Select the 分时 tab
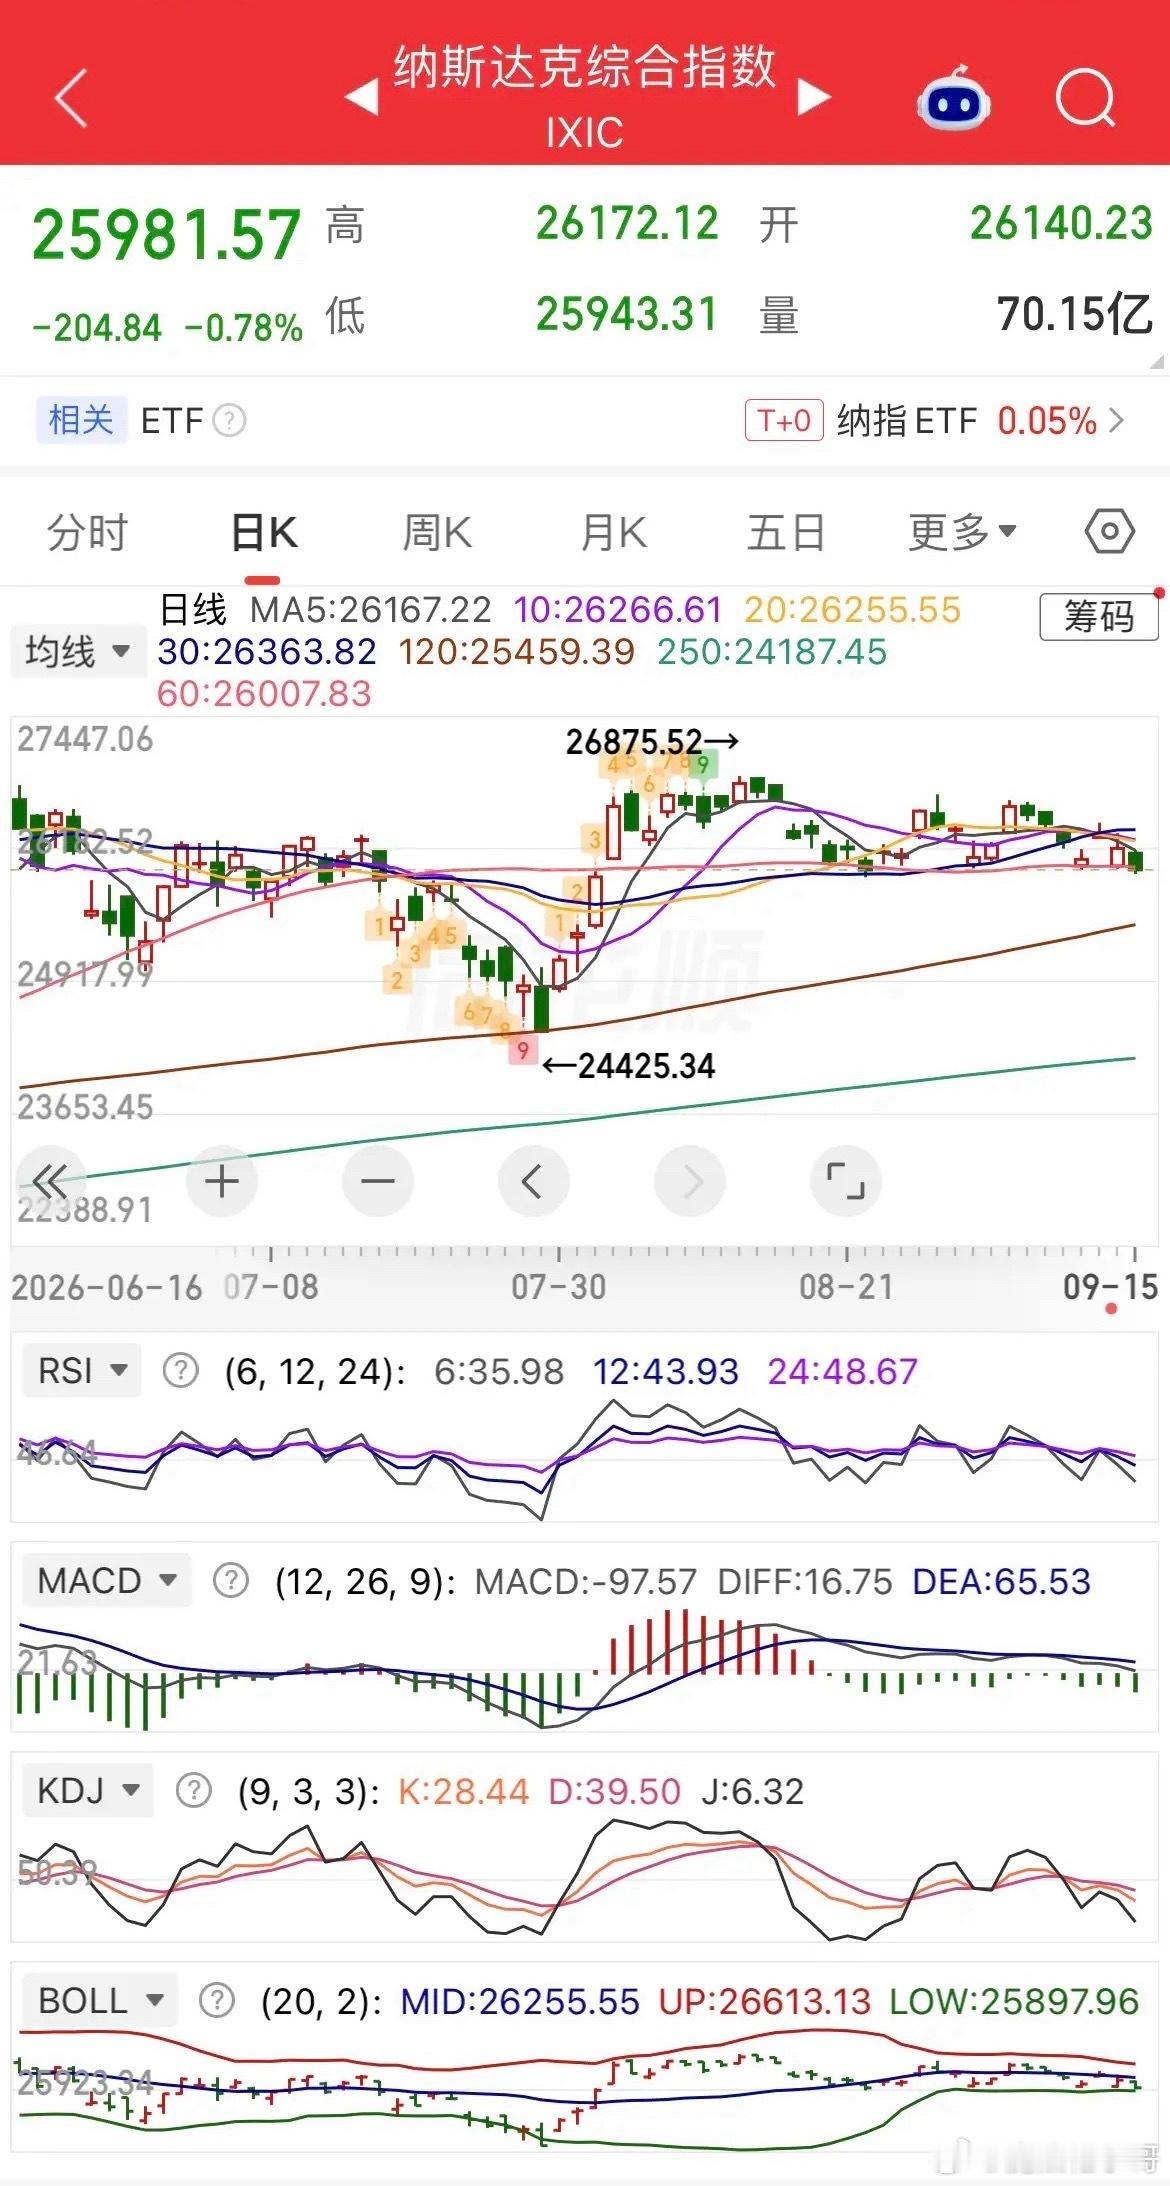Screen dimensions: 1170x2186 (88, 532)
